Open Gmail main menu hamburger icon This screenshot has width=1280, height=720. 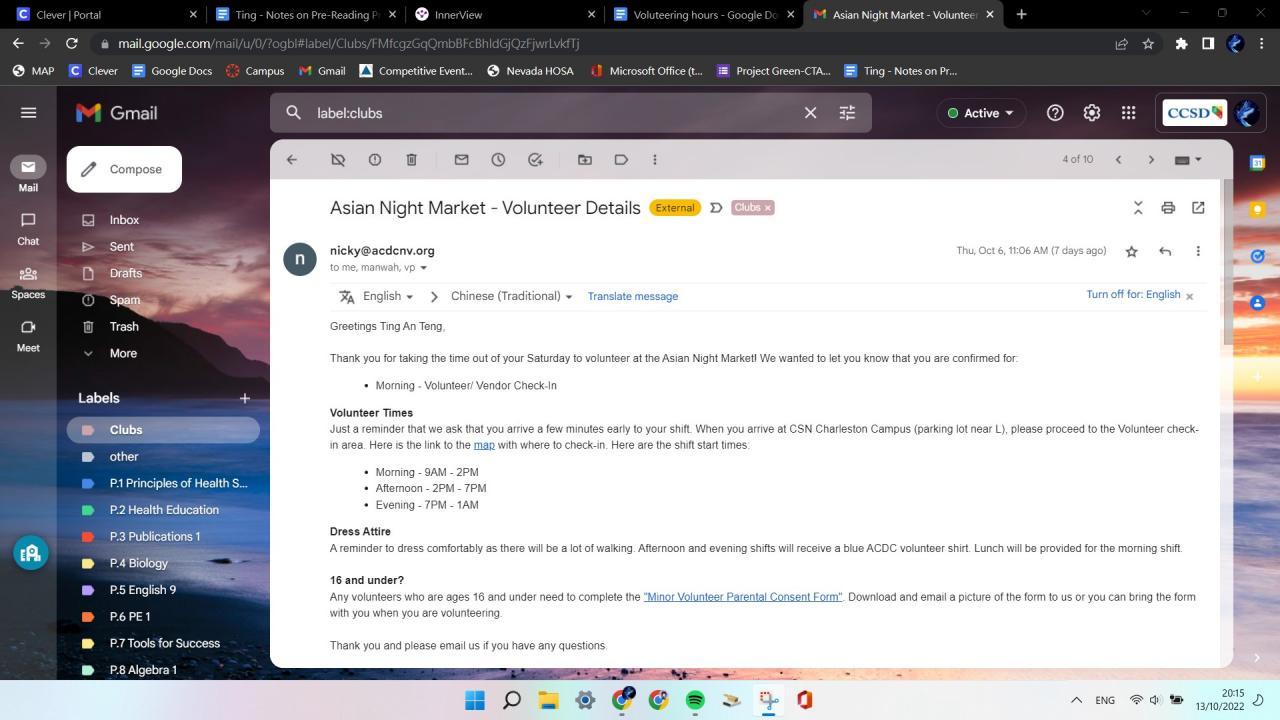(28, 113)
